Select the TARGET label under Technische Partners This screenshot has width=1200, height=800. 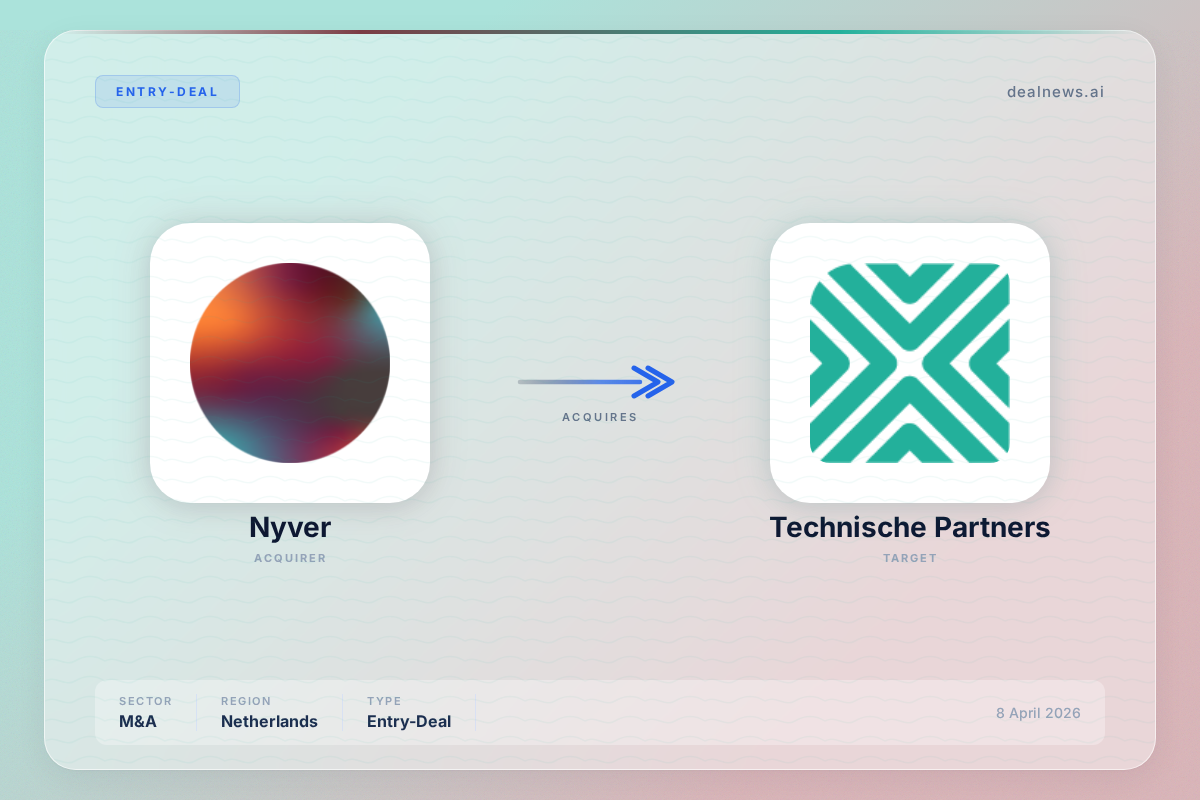909,558
